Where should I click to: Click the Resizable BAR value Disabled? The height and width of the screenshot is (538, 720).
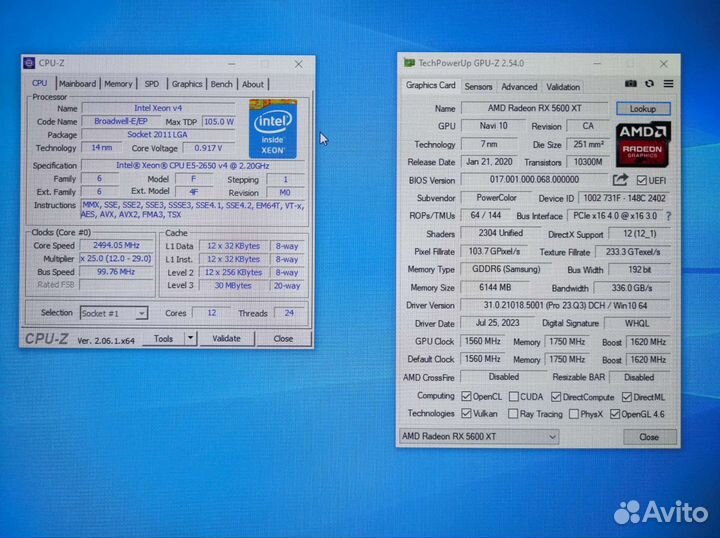click(x=639, y=377)
